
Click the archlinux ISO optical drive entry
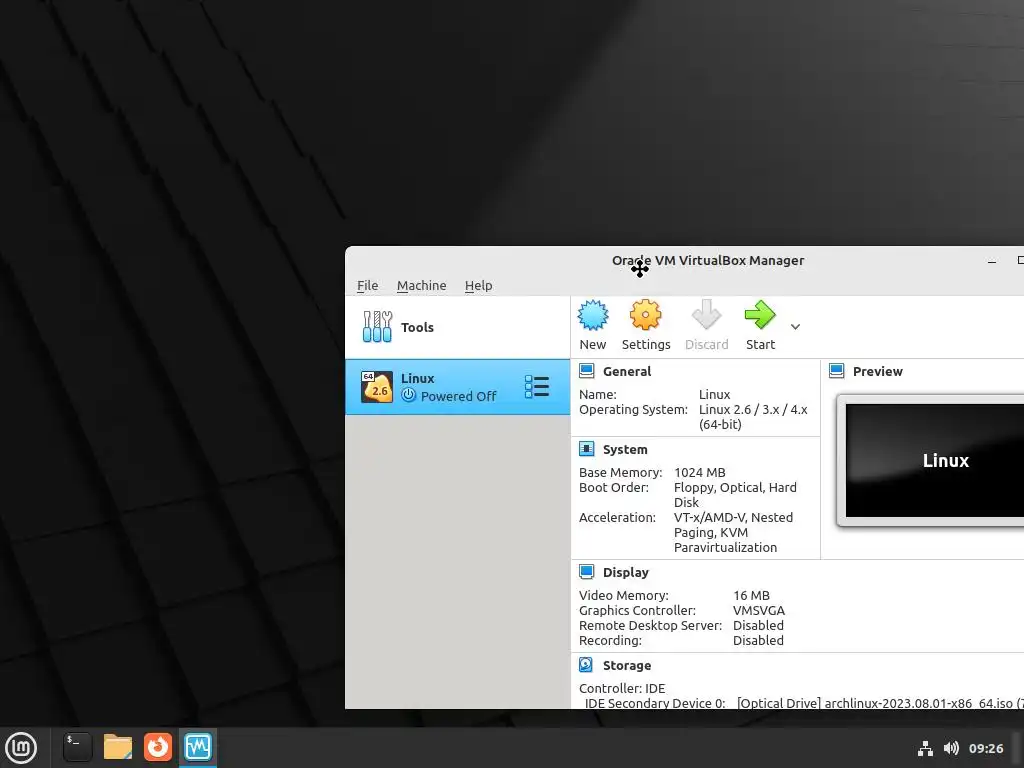click(879, 703)
